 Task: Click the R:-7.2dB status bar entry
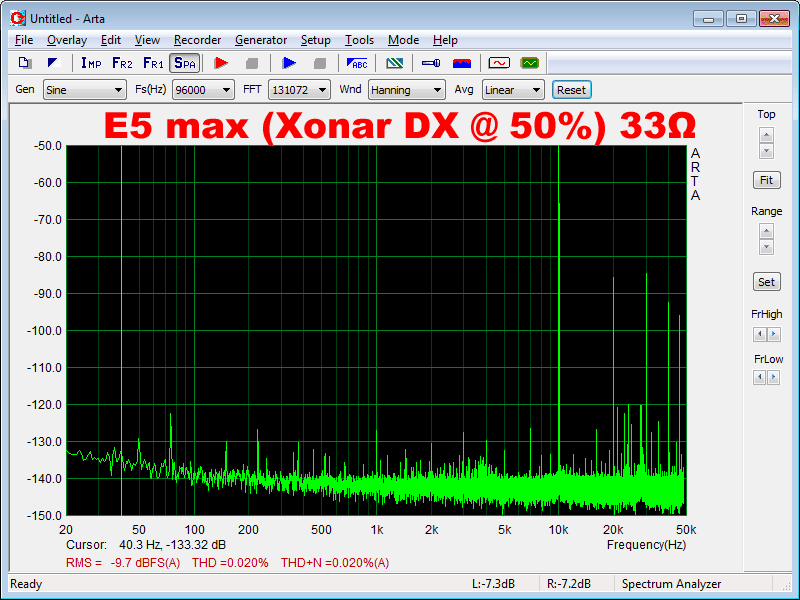569,584
